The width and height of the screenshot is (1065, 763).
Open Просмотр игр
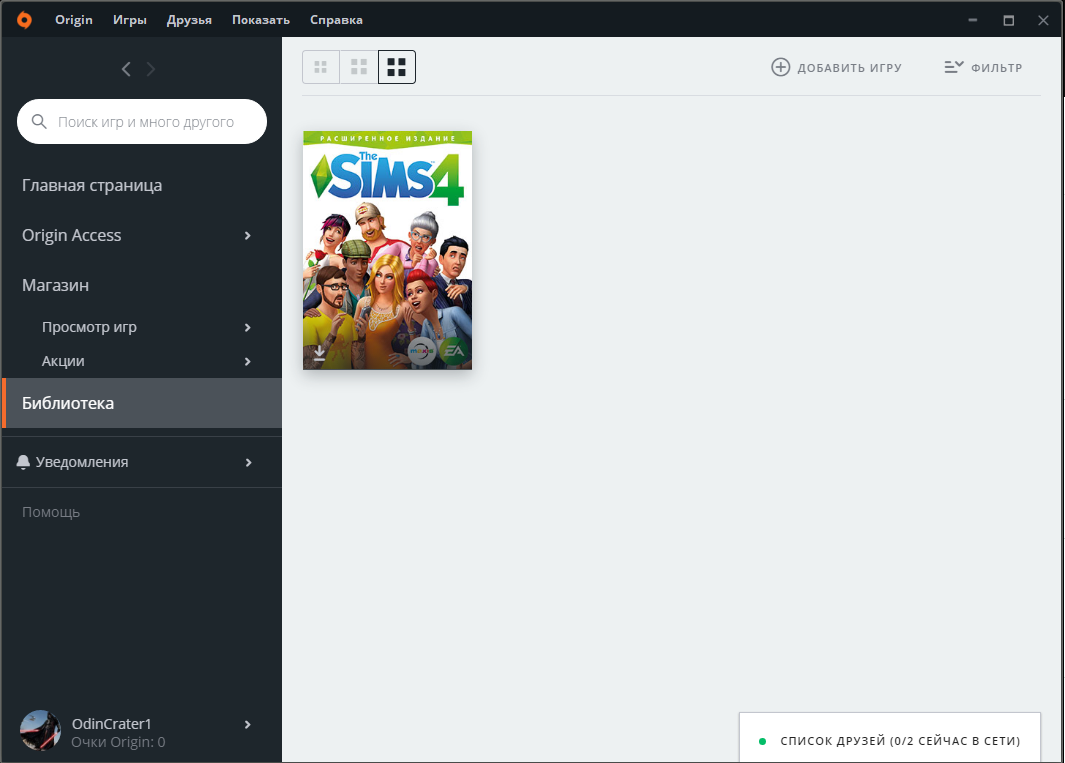pyautogui.click(x=90, y=327)
